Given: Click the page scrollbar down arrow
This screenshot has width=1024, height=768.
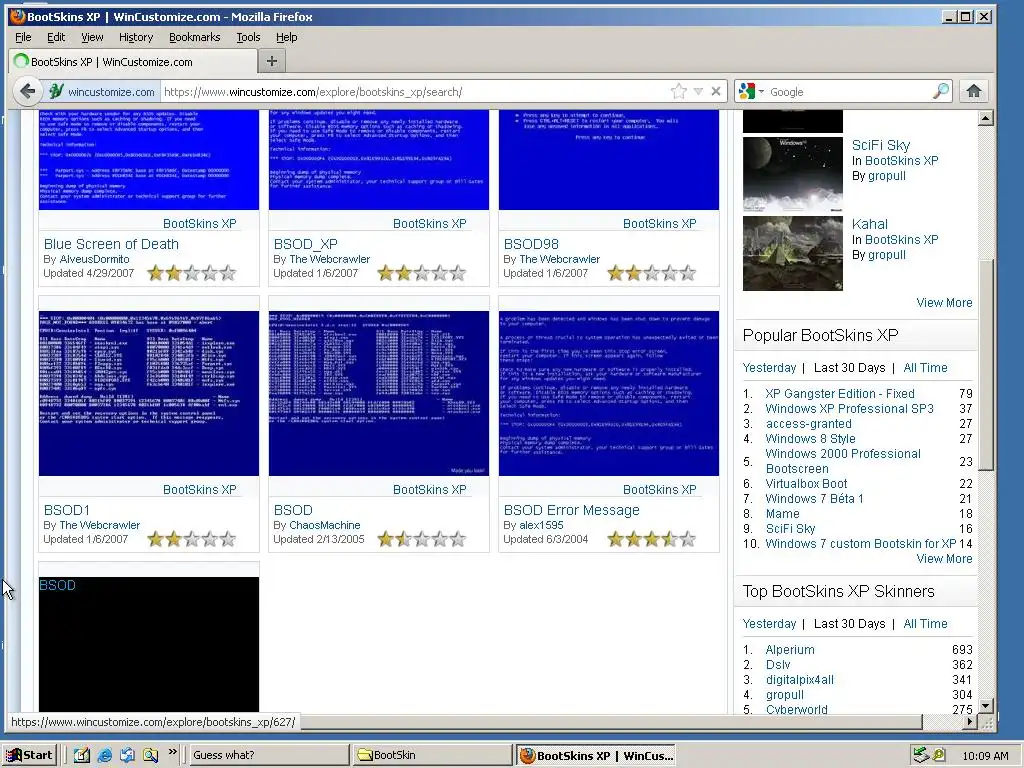Looking at the screenshot, I should click(x=985, y=705).
